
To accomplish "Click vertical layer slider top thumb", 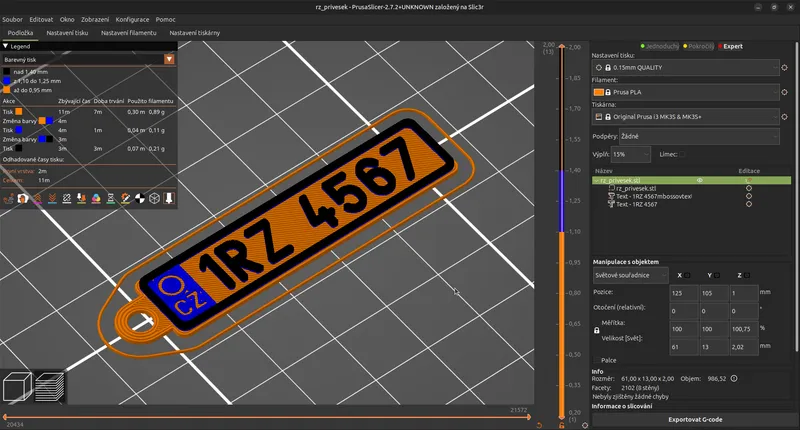I will 562,47.
